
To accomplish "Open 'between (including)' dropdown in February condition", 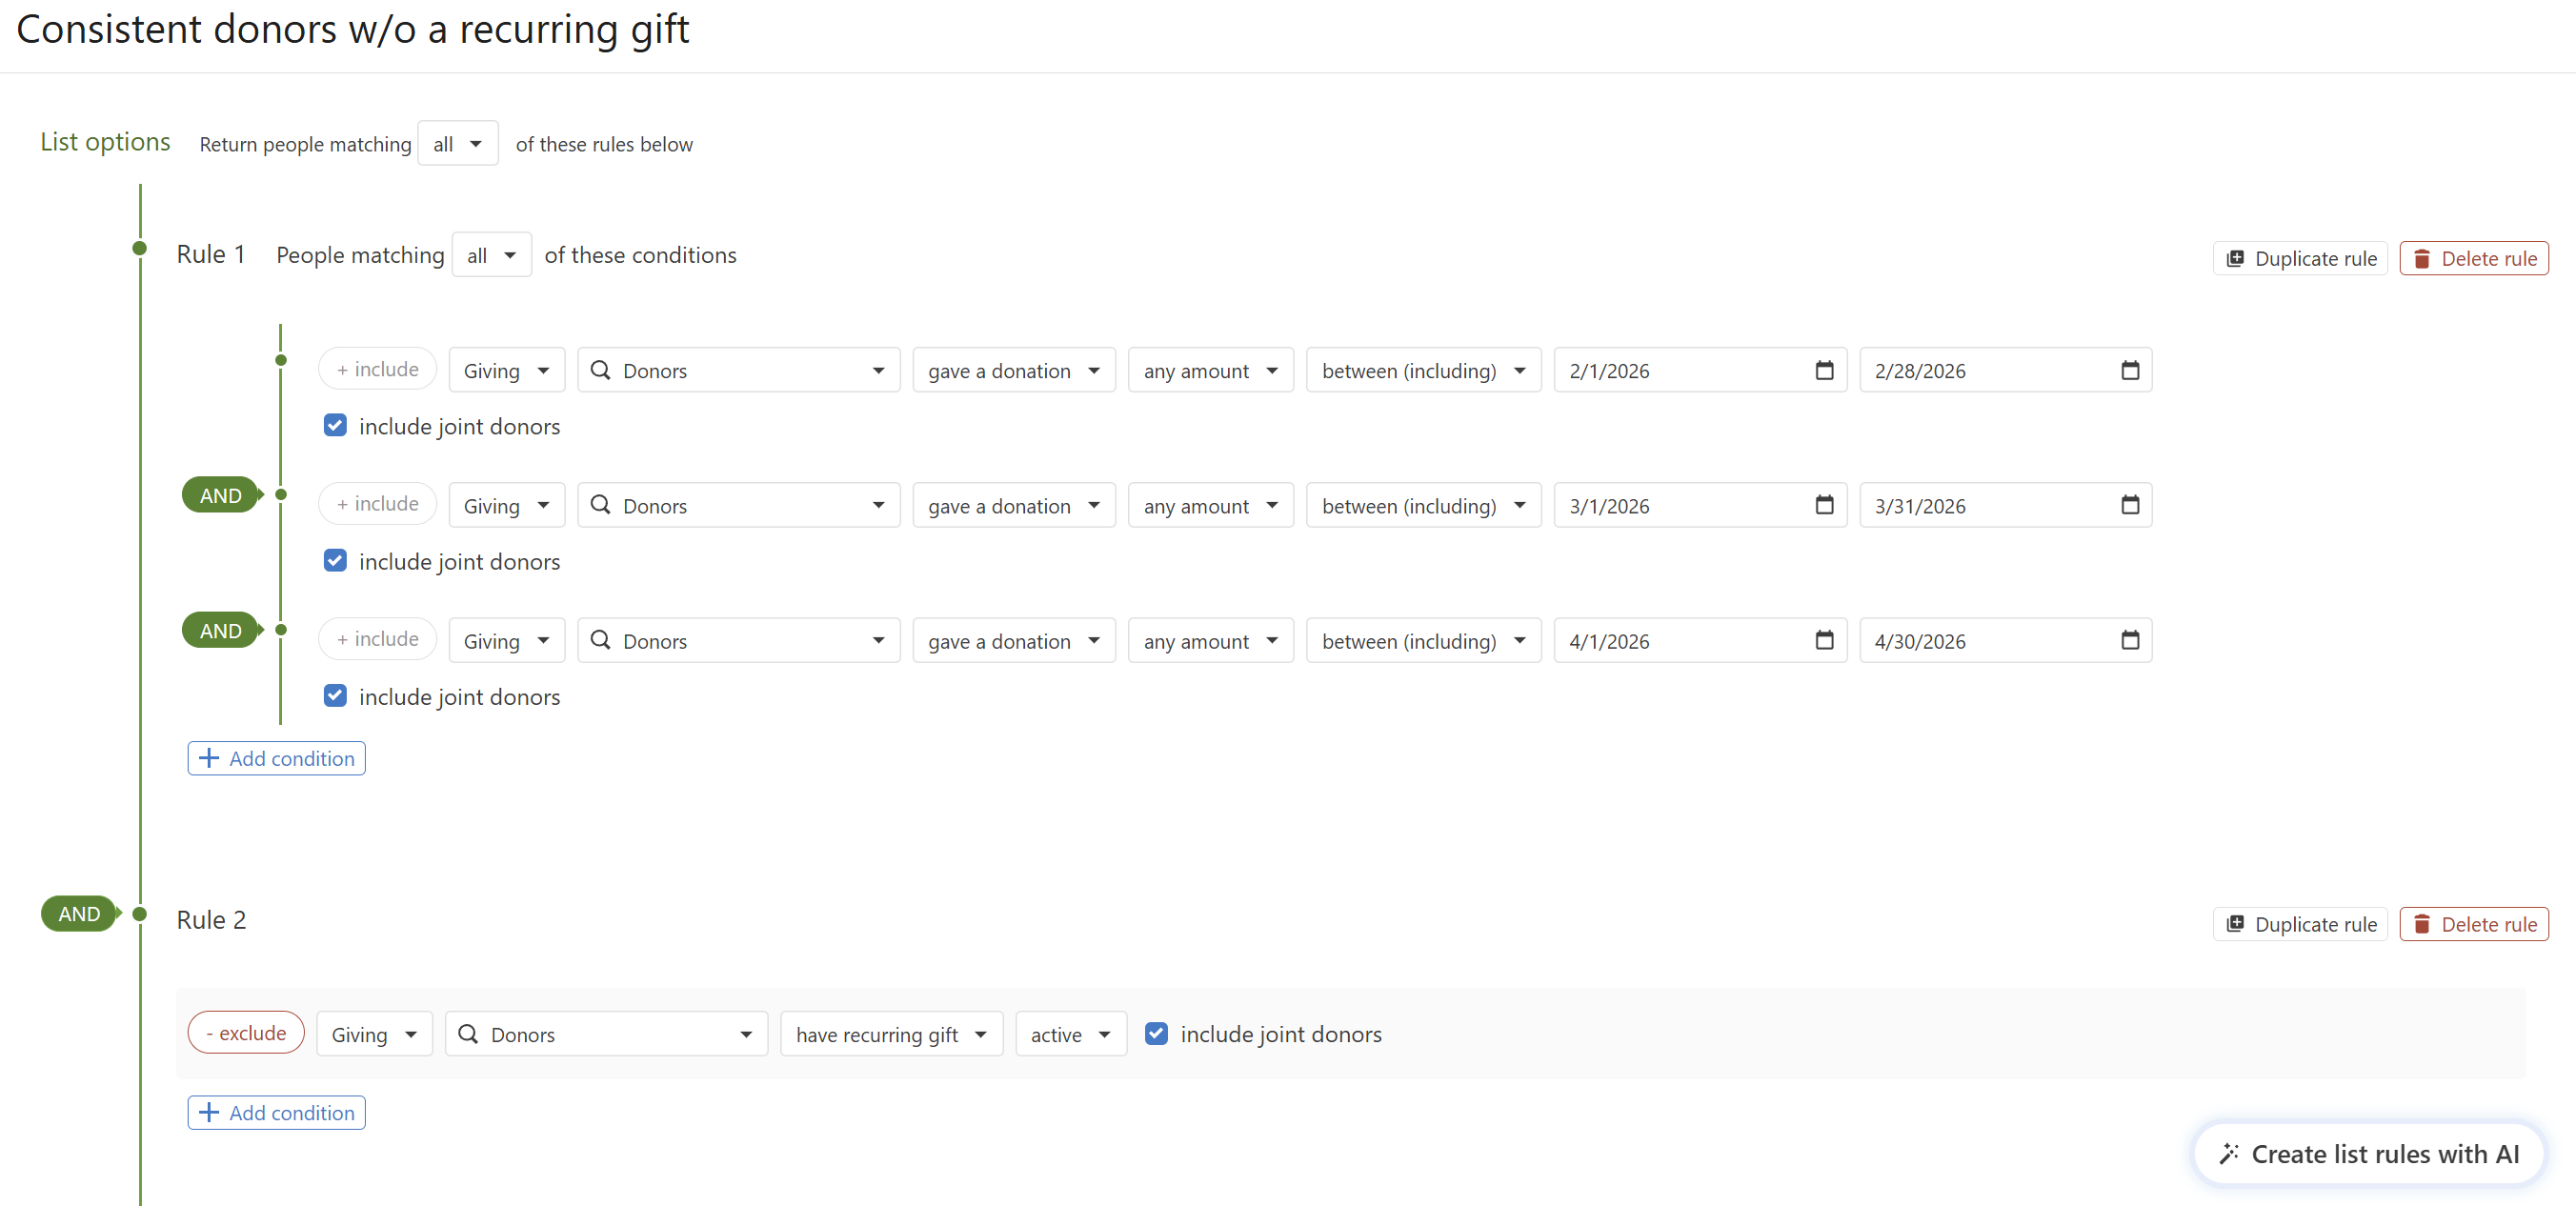I will point(1424,371).
